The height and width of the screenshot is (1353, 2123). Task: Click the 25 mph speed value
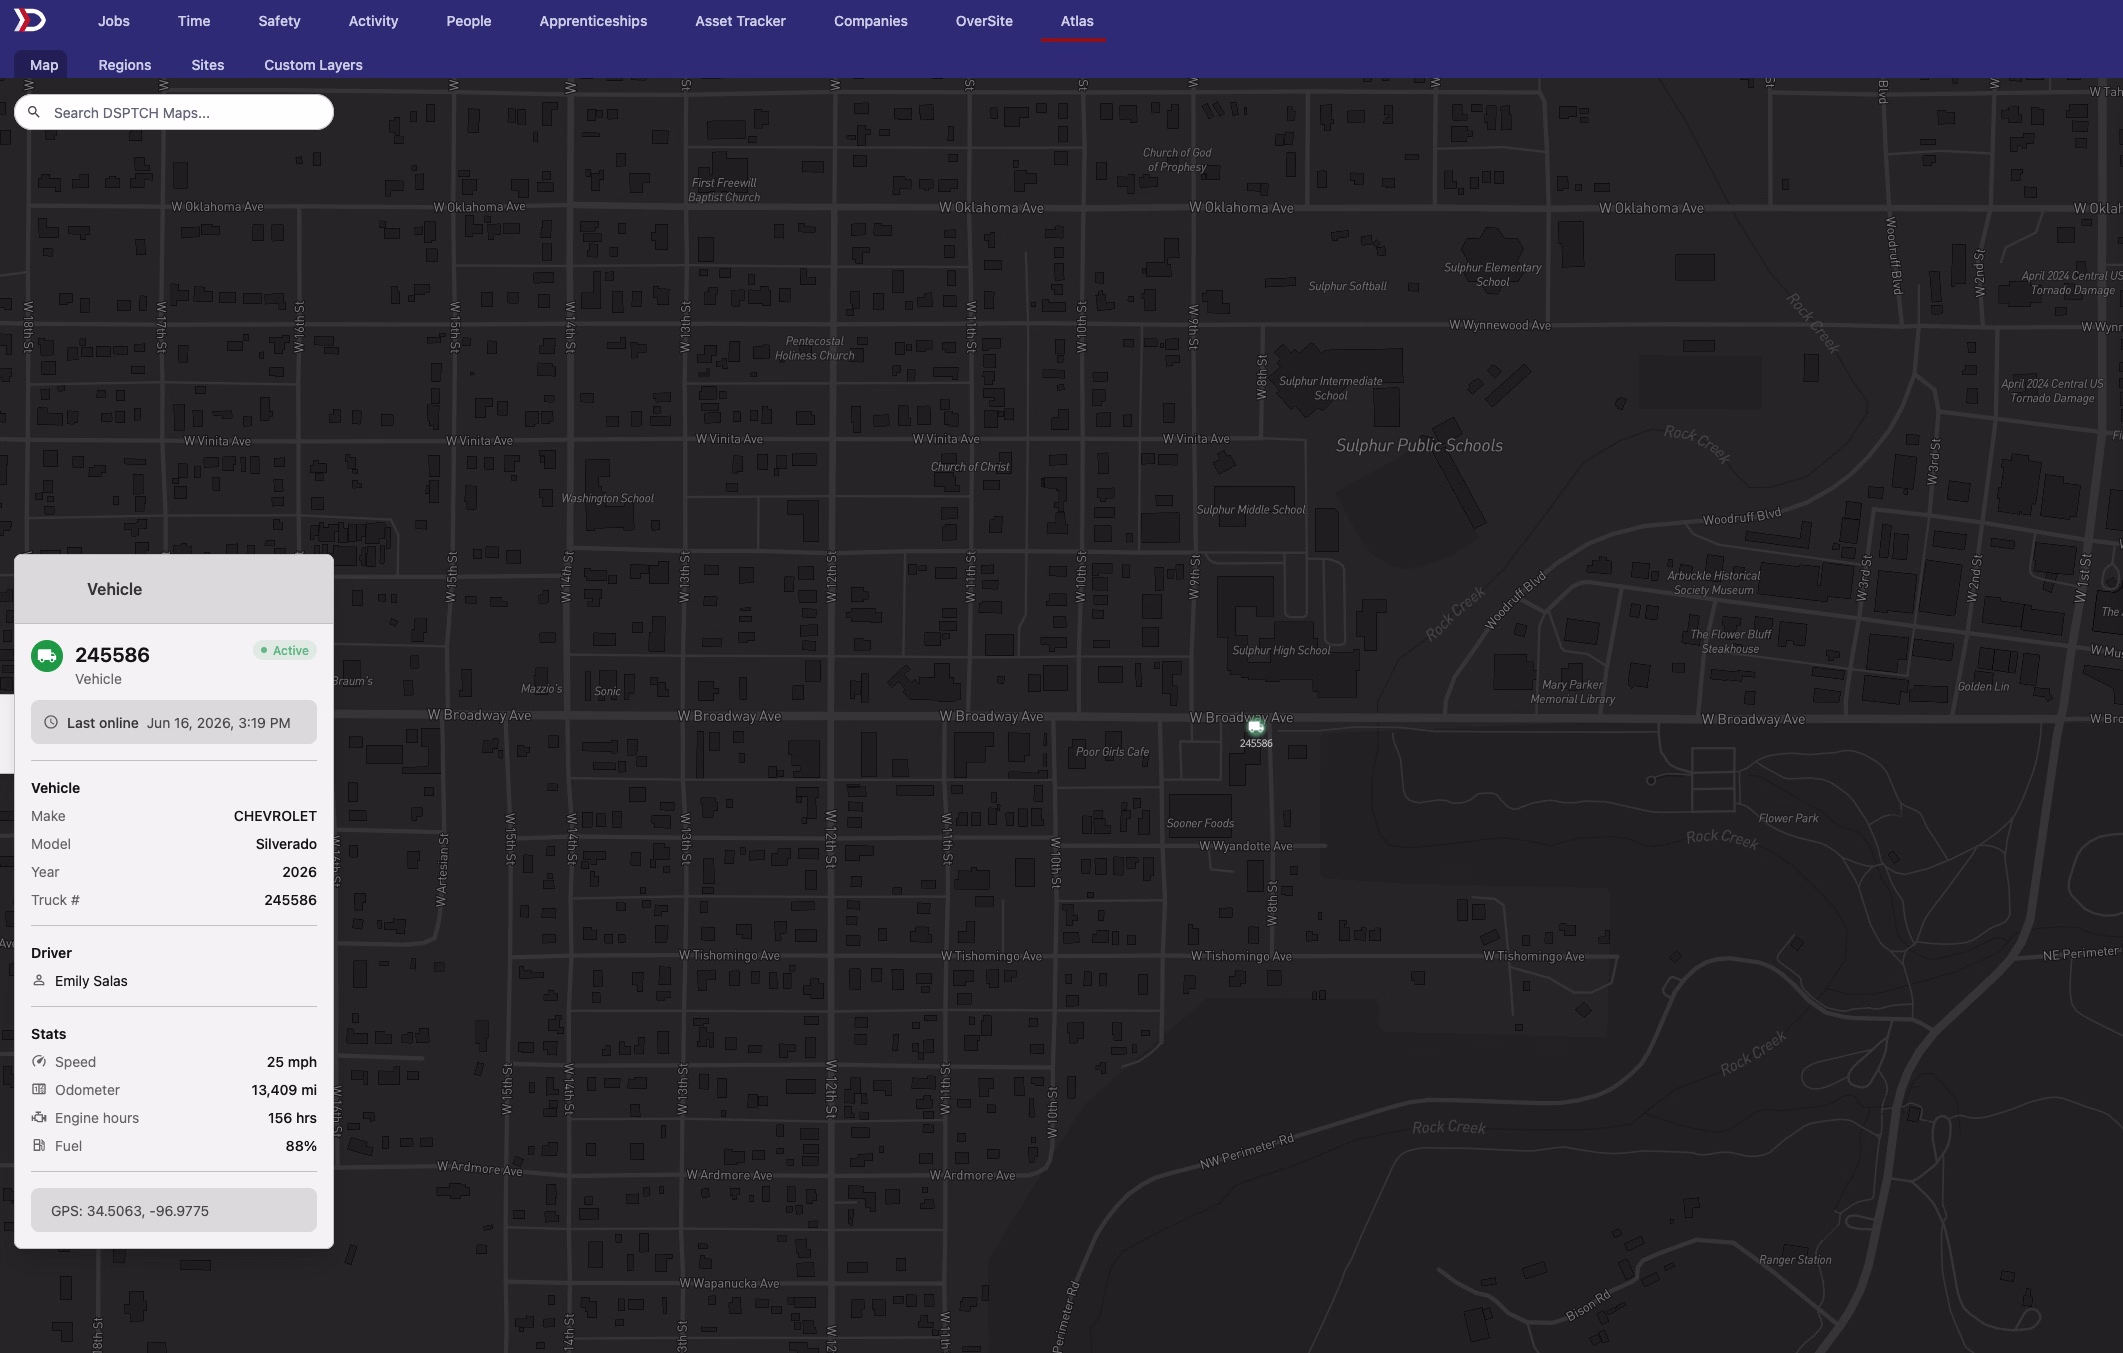(292, 1062)
